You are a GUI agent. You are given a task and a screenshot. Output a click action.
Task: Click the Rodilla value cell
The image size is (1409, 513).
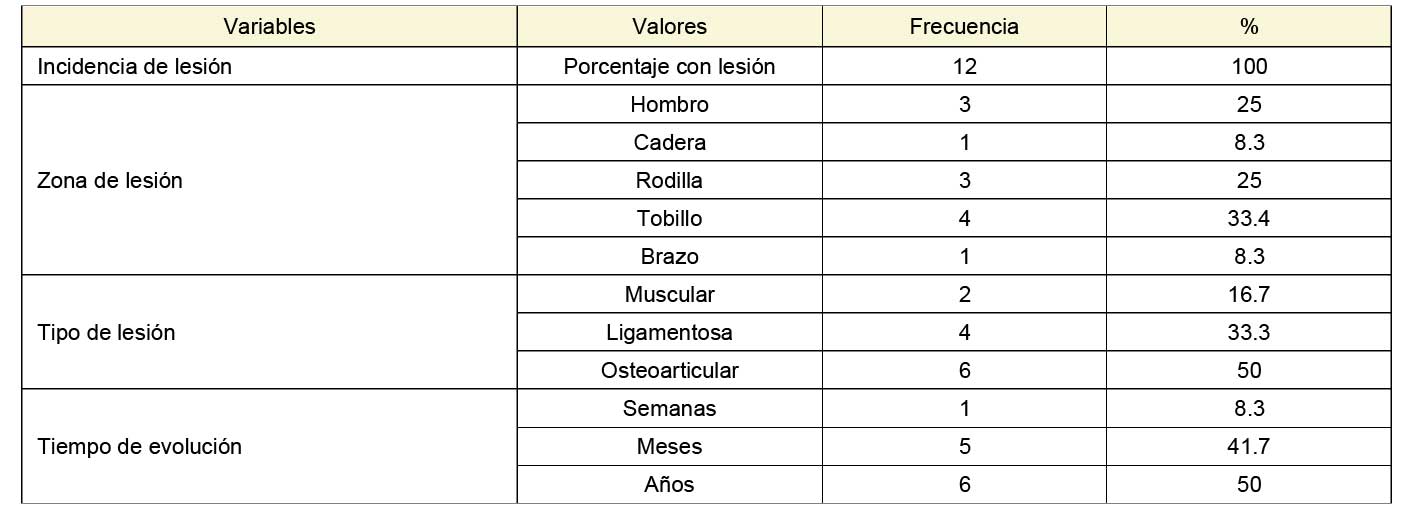click(669, 181)
